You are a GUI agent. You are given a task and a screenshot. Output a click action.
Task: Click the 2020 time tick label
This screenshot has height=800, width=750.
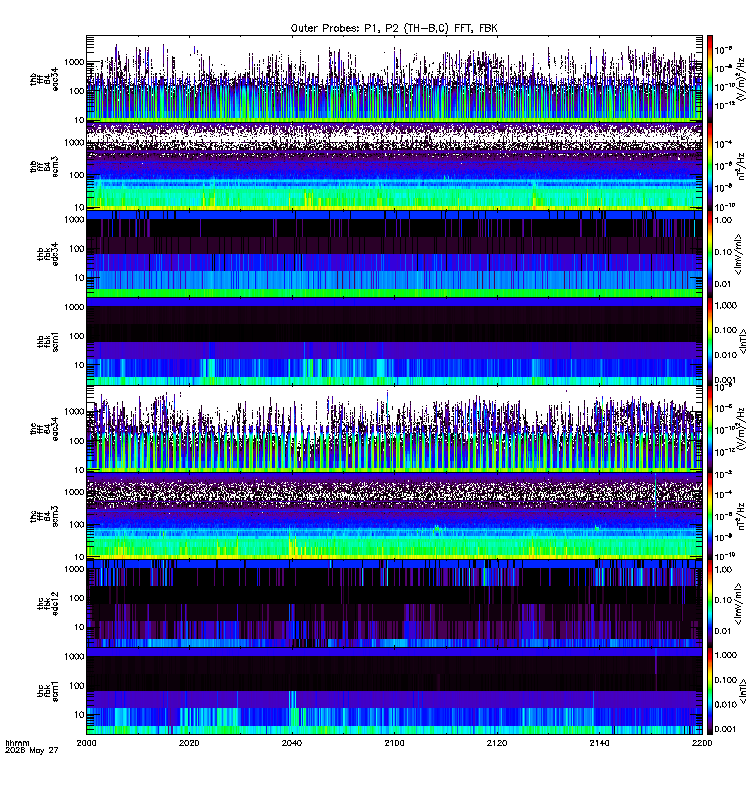189,743
